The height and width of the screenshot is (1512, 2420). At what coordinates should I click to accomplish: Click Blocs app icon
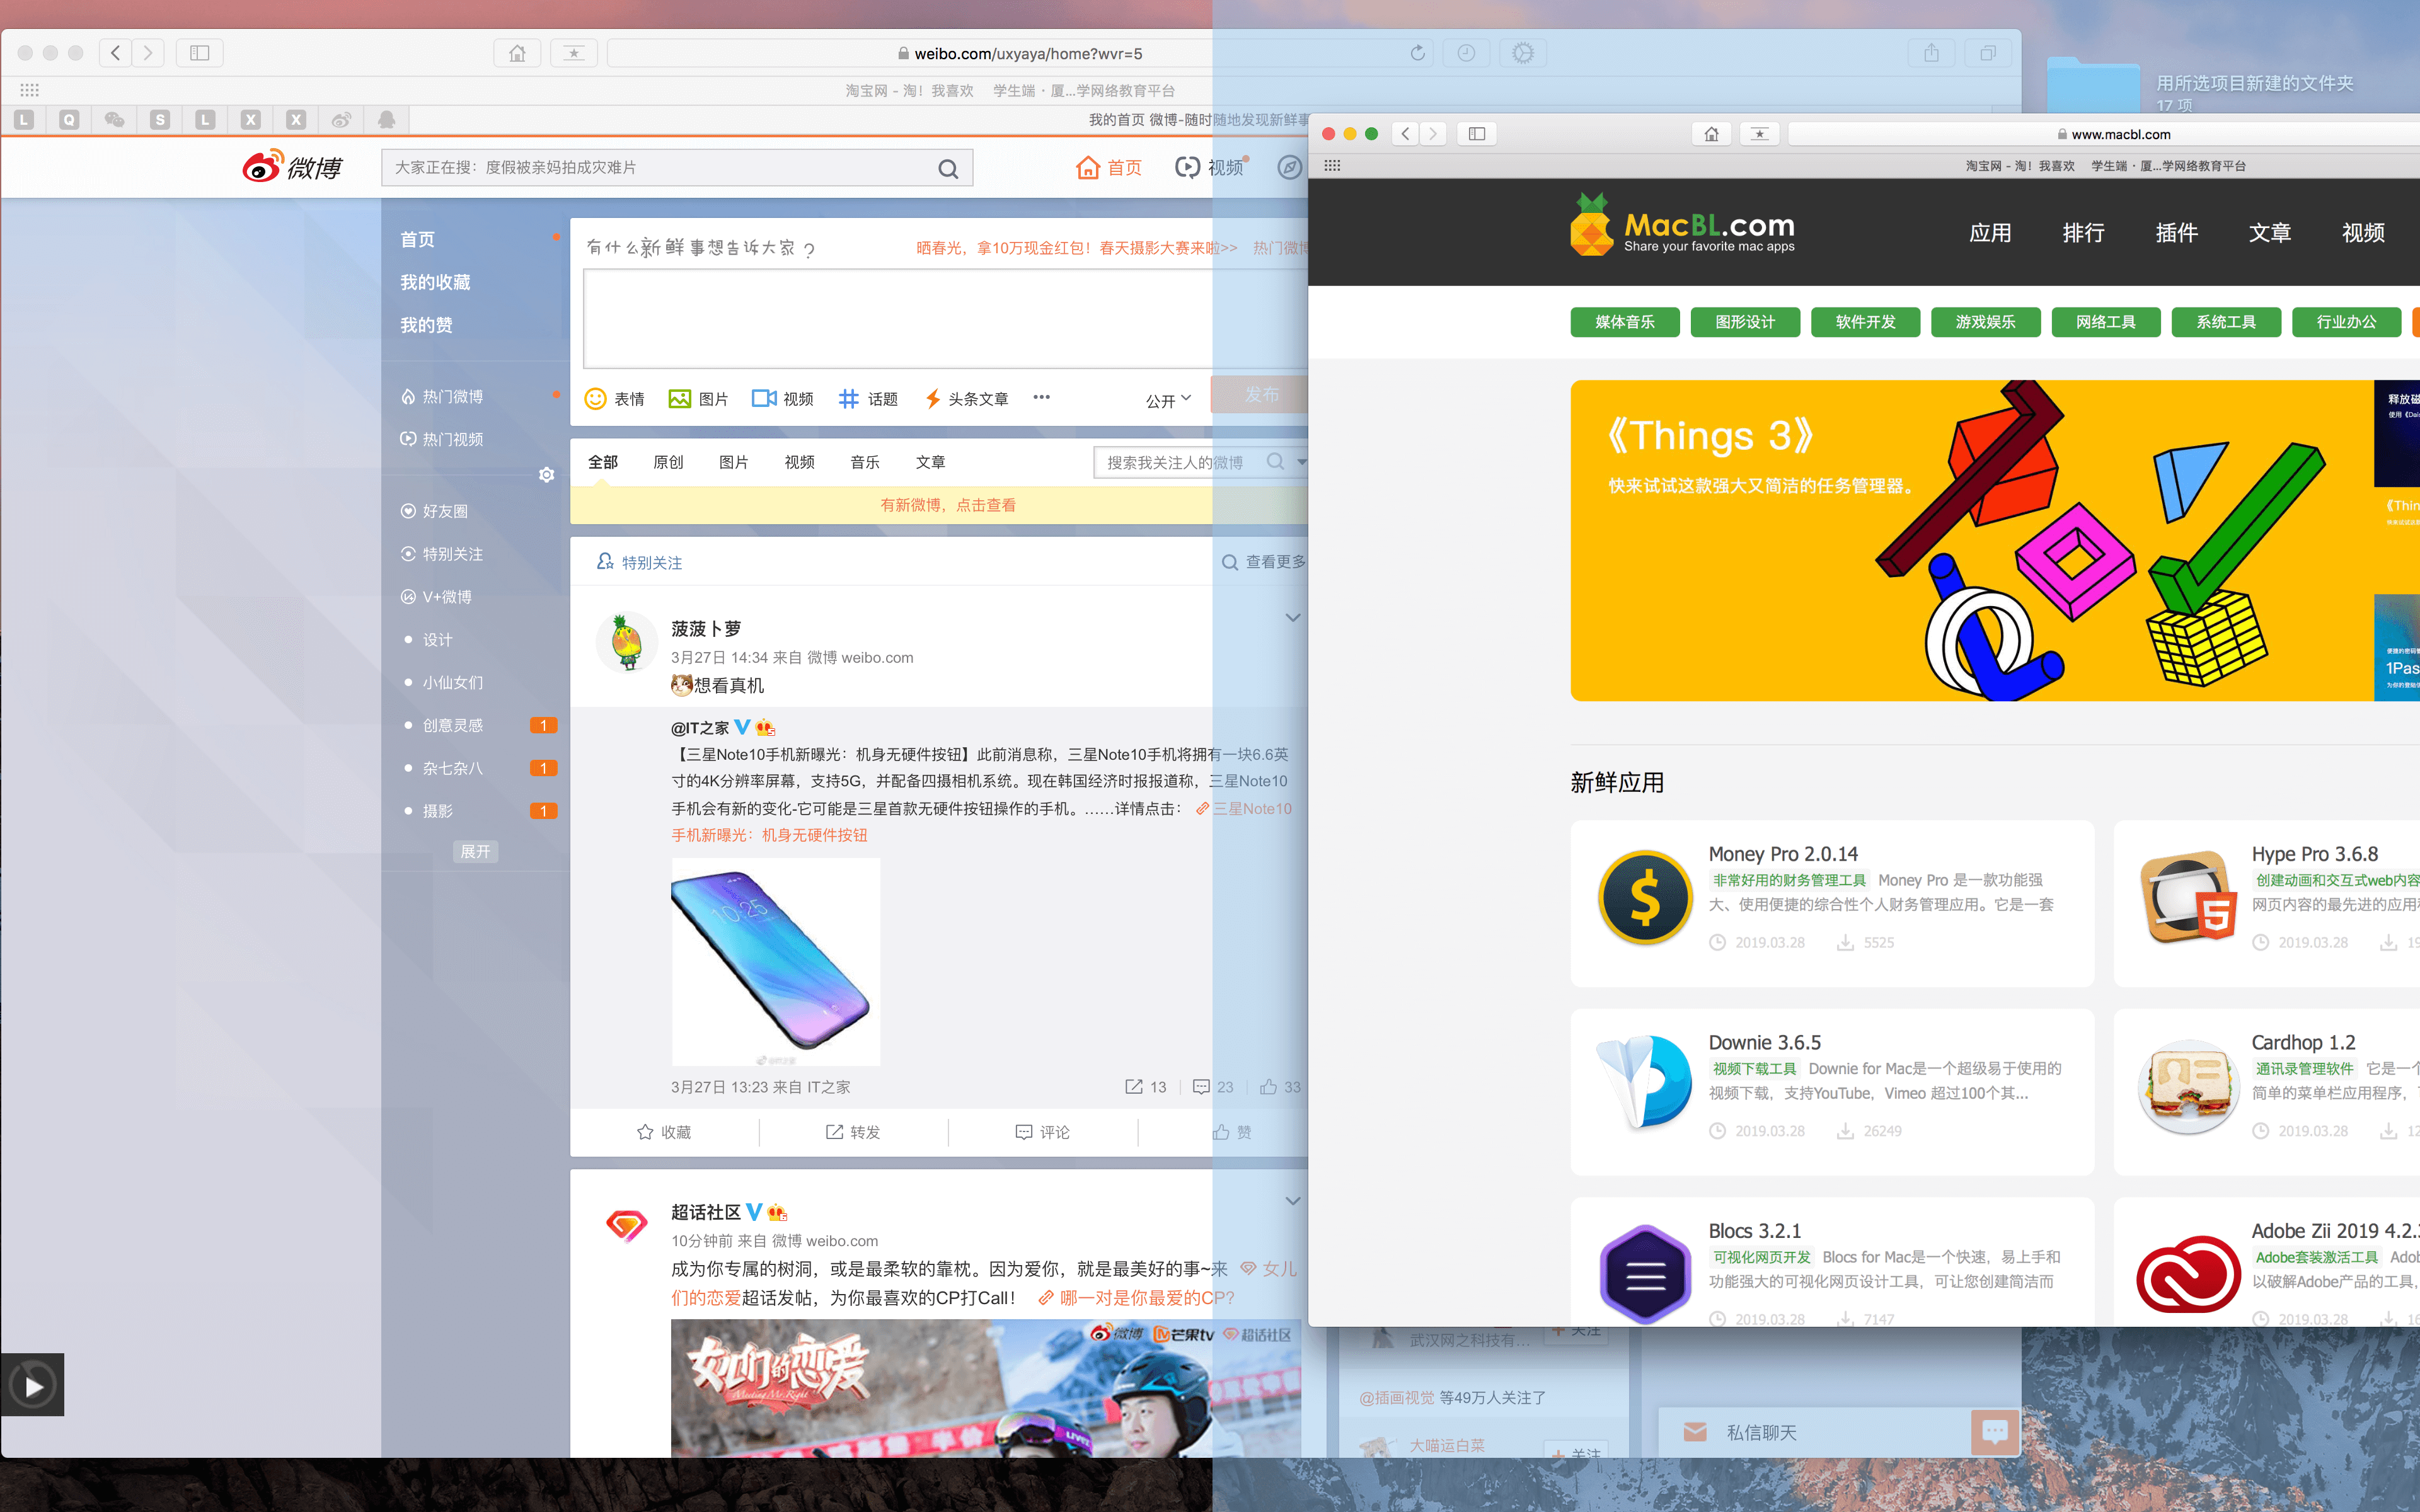click(x=1645, y=1274)
